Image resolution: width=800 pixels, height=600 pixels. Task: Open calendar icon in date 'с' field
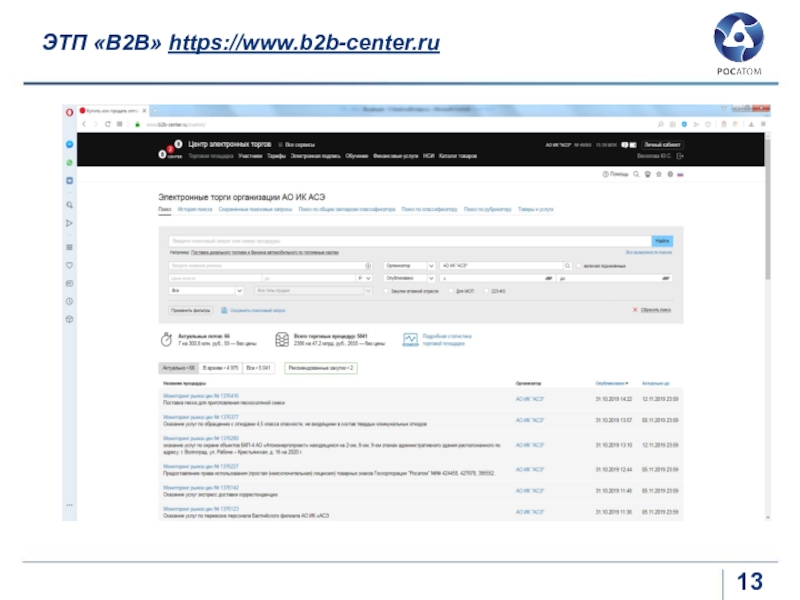coord(548,279)
